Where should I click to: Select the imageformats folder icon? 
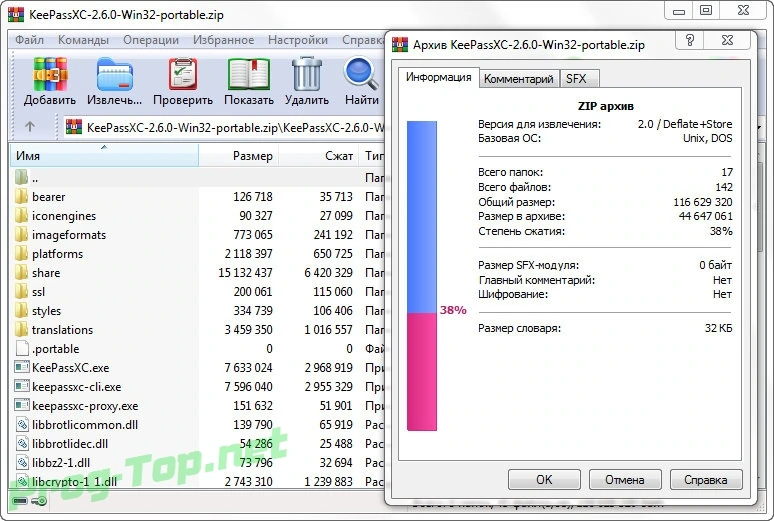pyautogui.click(x=21, y=235)
